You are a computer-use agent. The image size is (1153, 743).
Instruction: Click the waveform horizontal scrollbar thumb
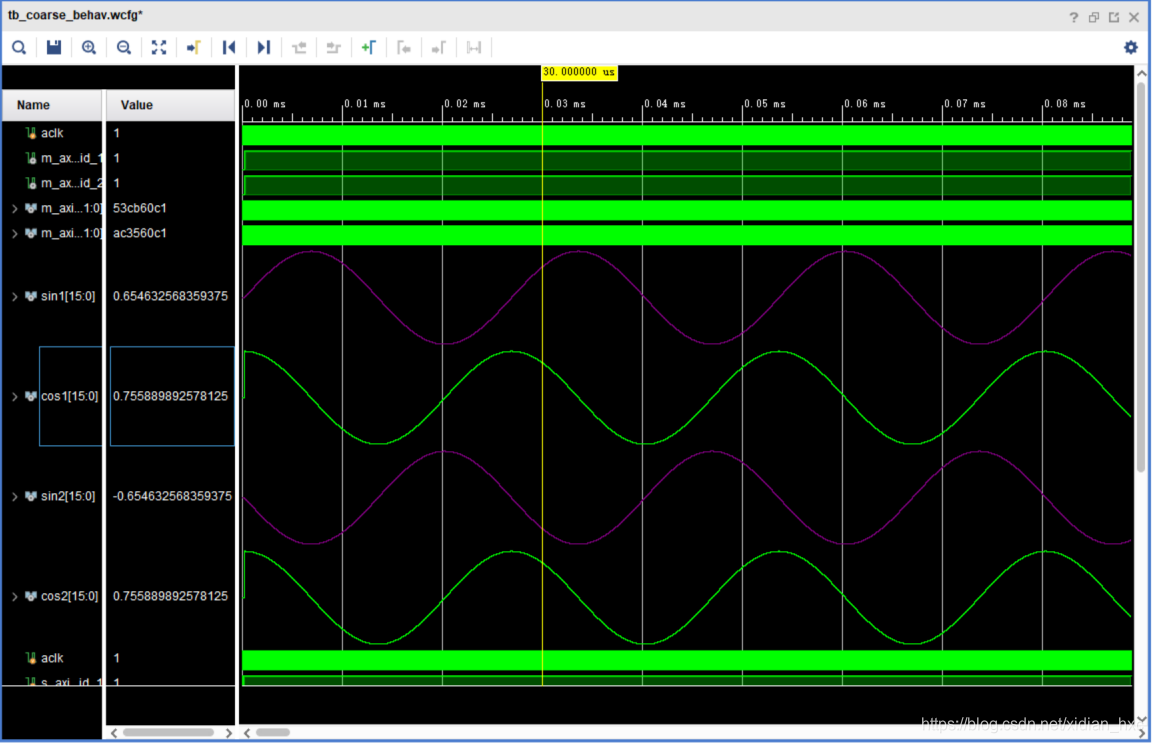tap(273, 733)
